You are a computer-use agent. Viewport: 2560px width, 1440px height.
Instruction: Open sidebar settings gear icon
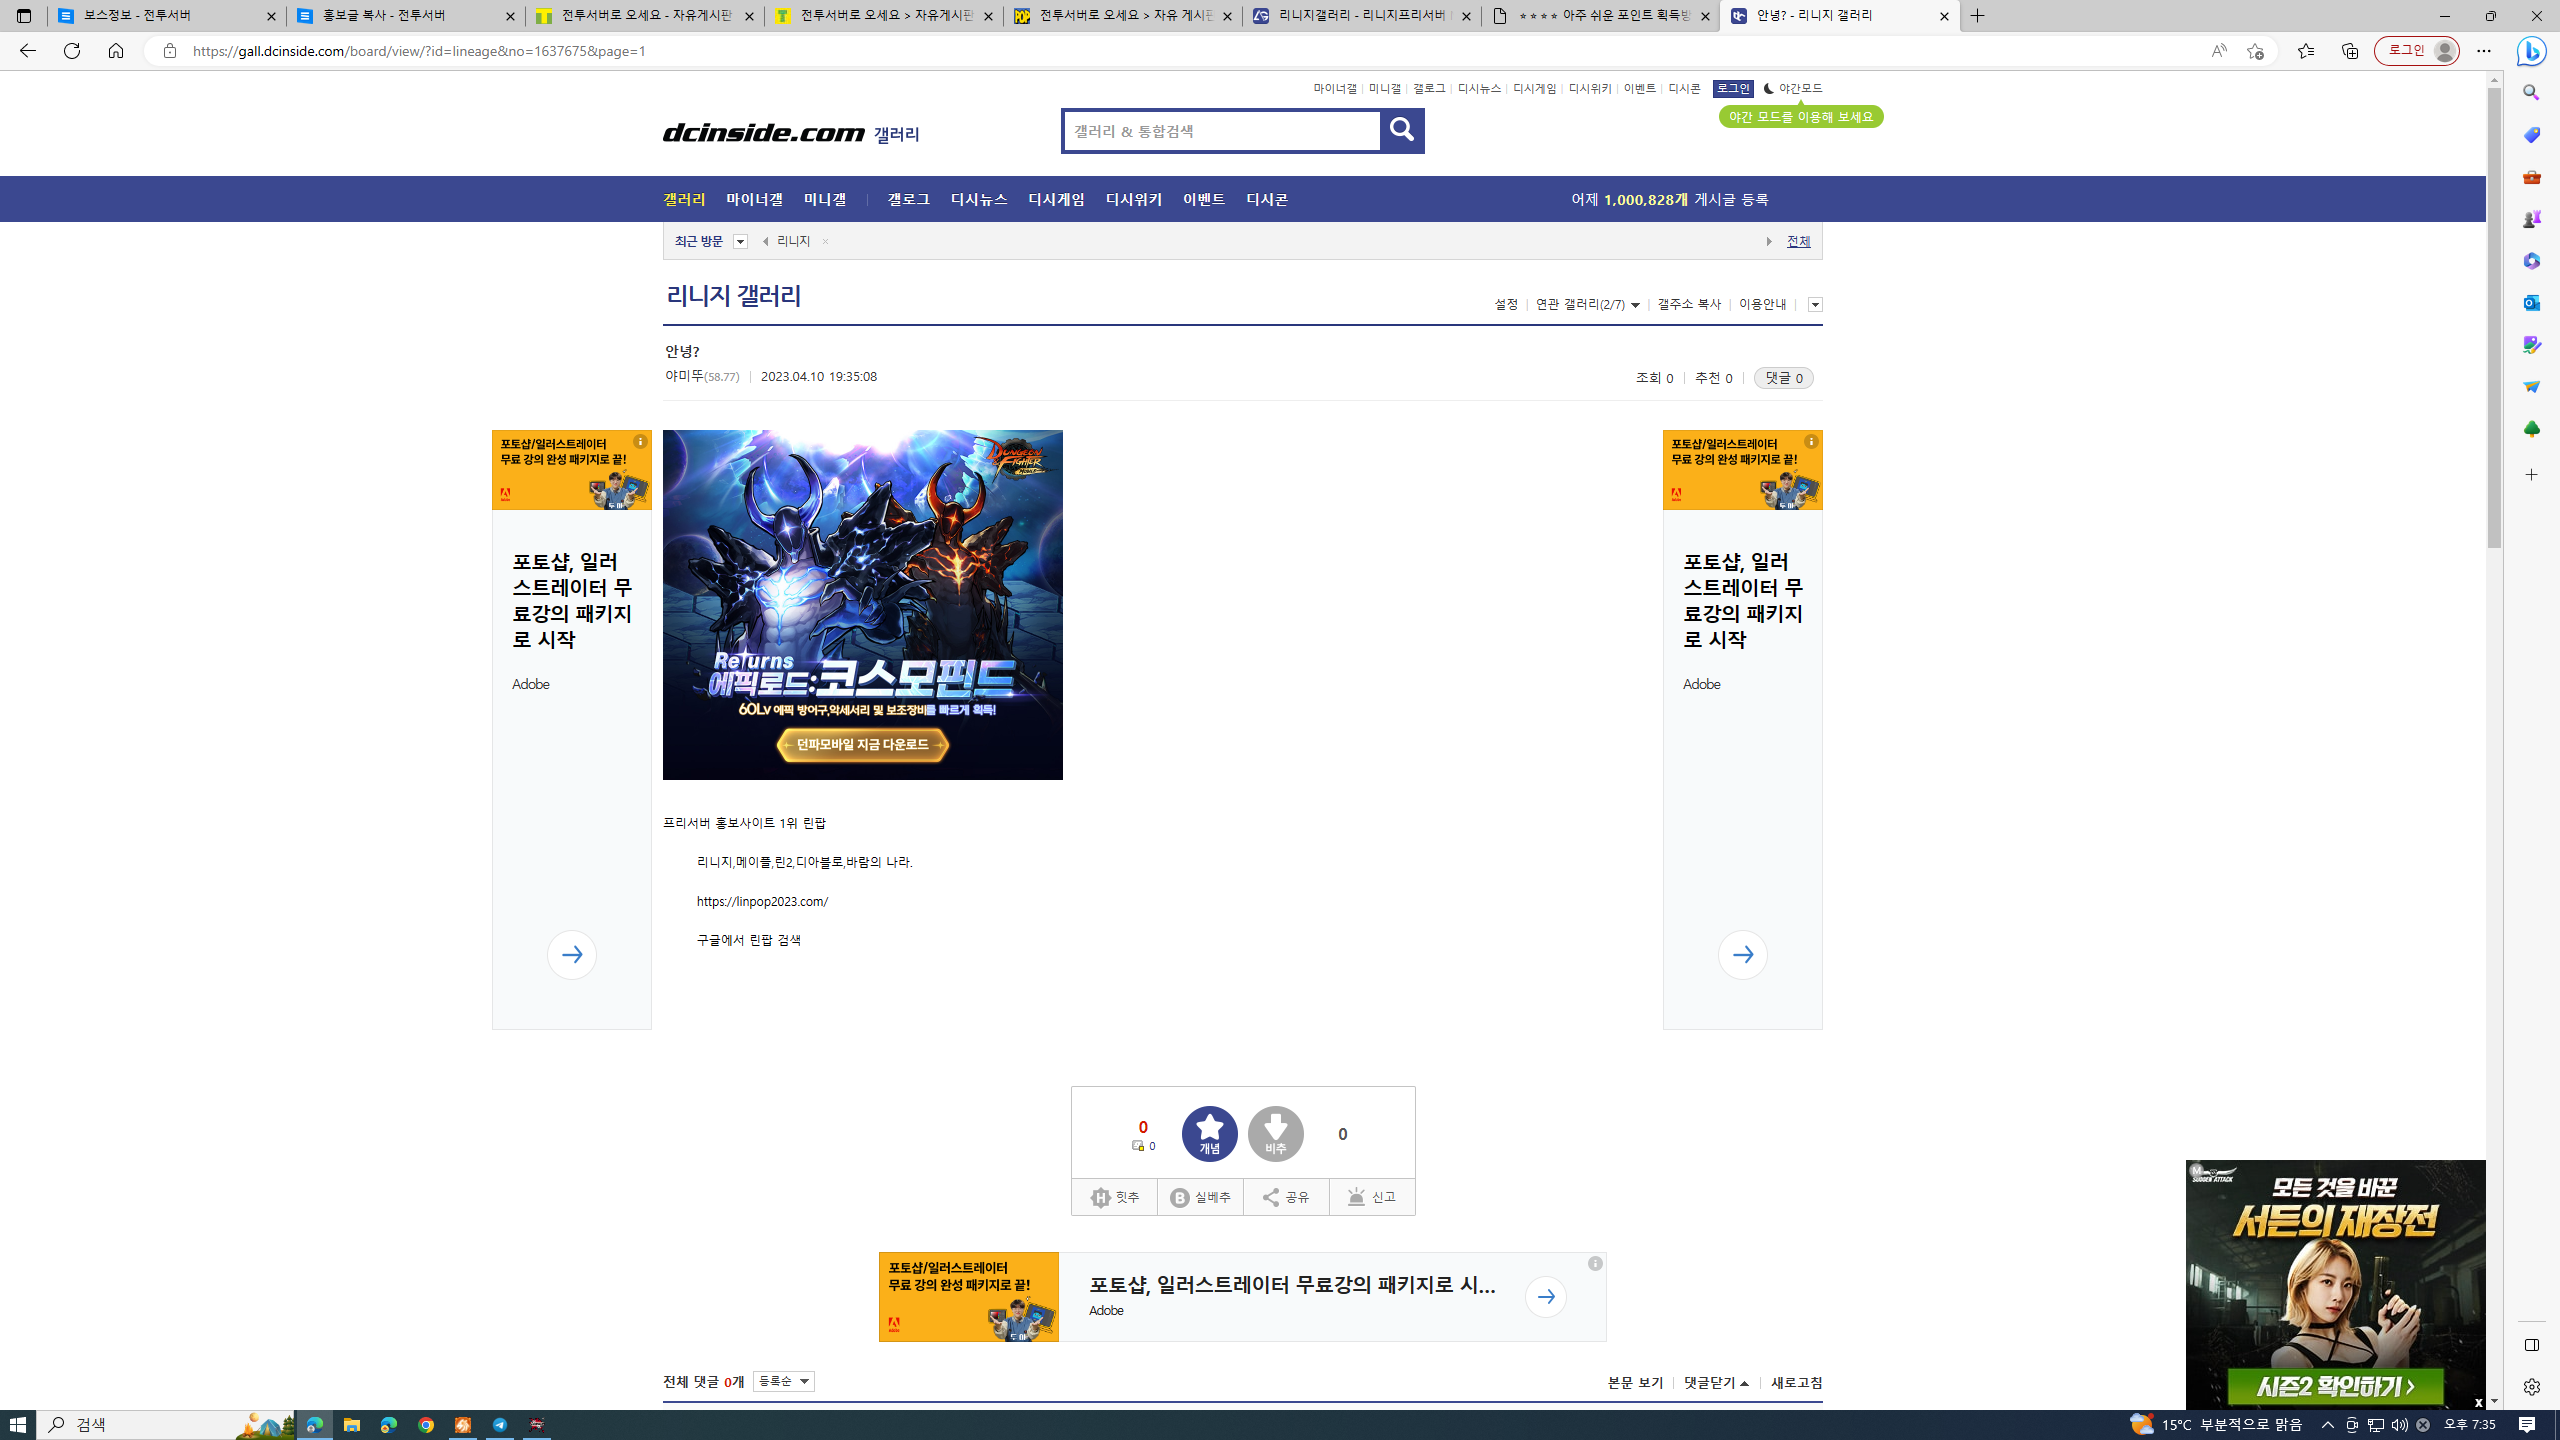[2531, 1387]
